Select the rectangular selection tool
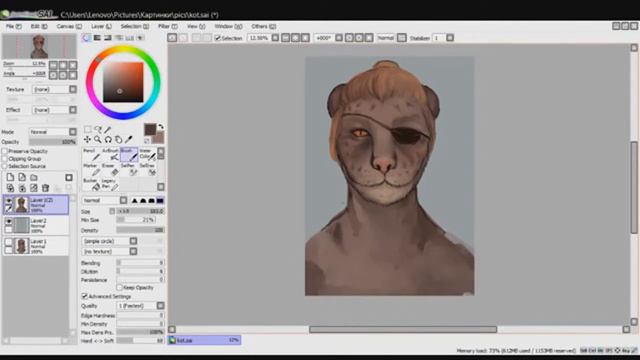This screenshot has width=640, height=360. [87, 129]
